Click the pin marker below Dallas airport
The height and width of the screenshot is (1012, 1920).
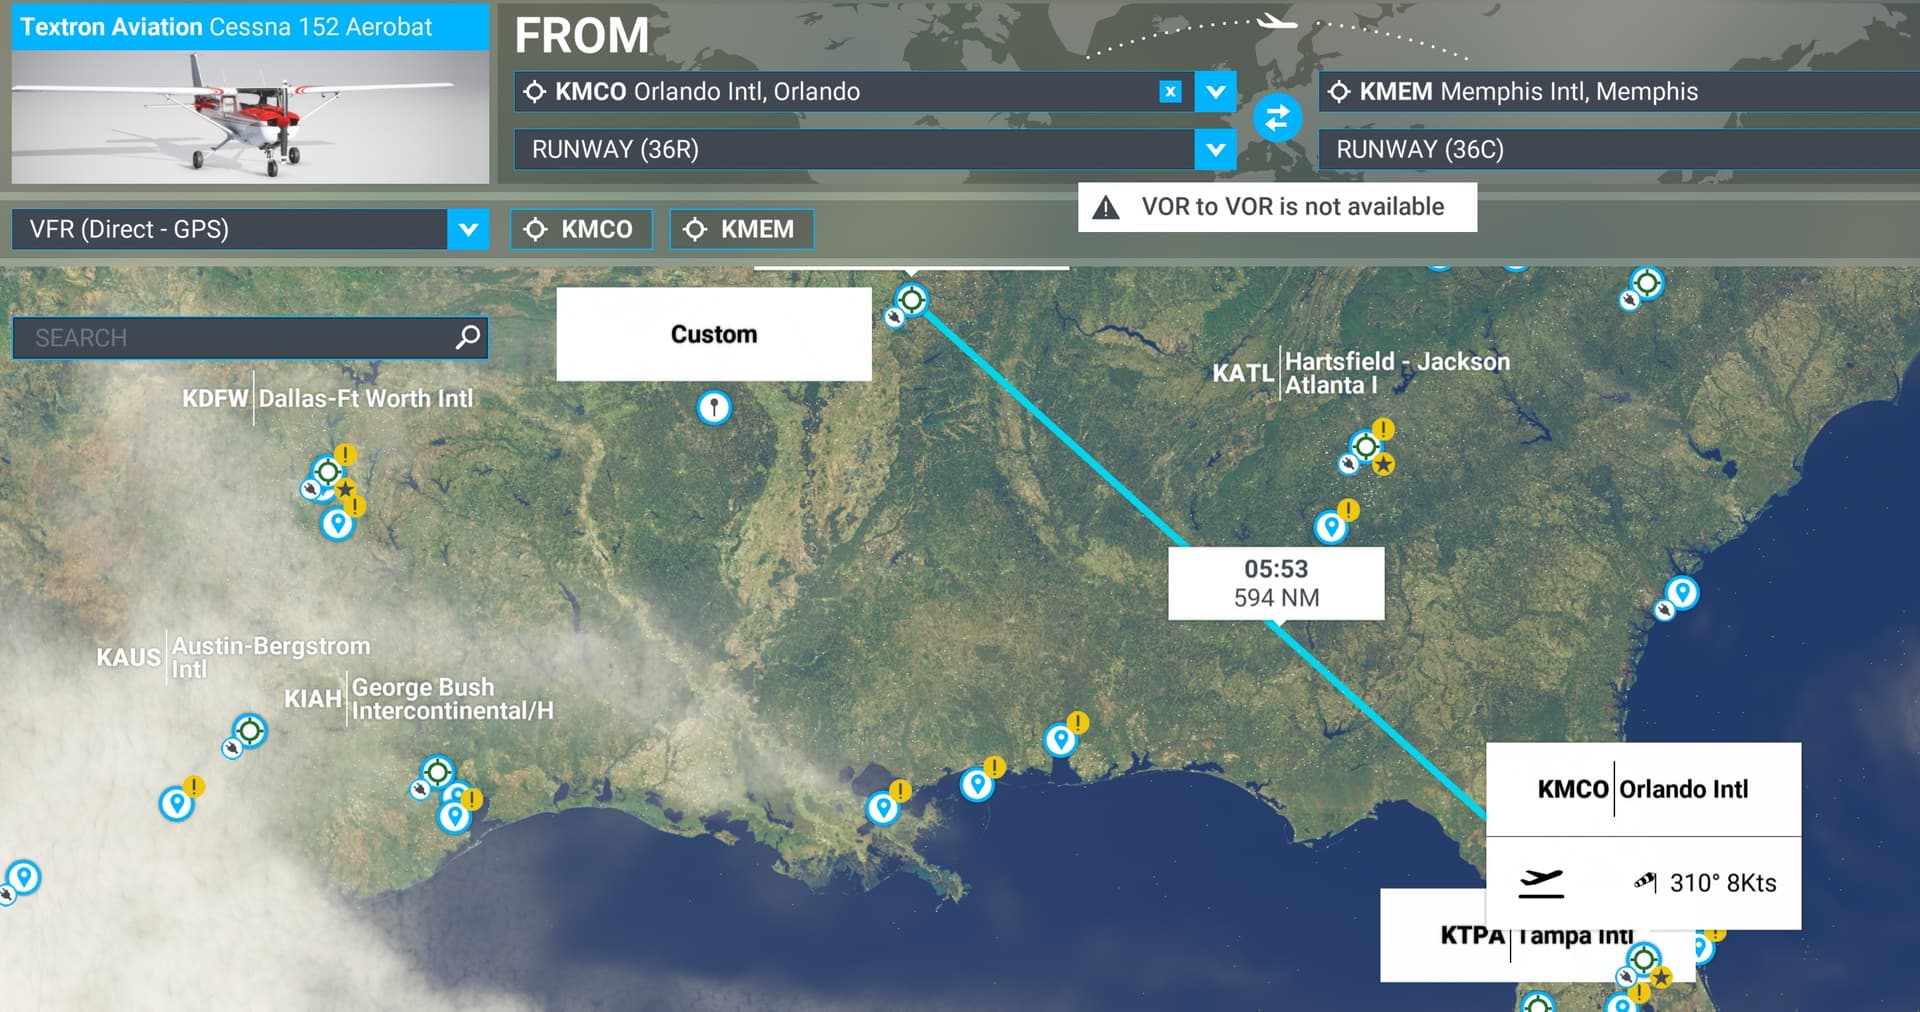pos(337,523)
